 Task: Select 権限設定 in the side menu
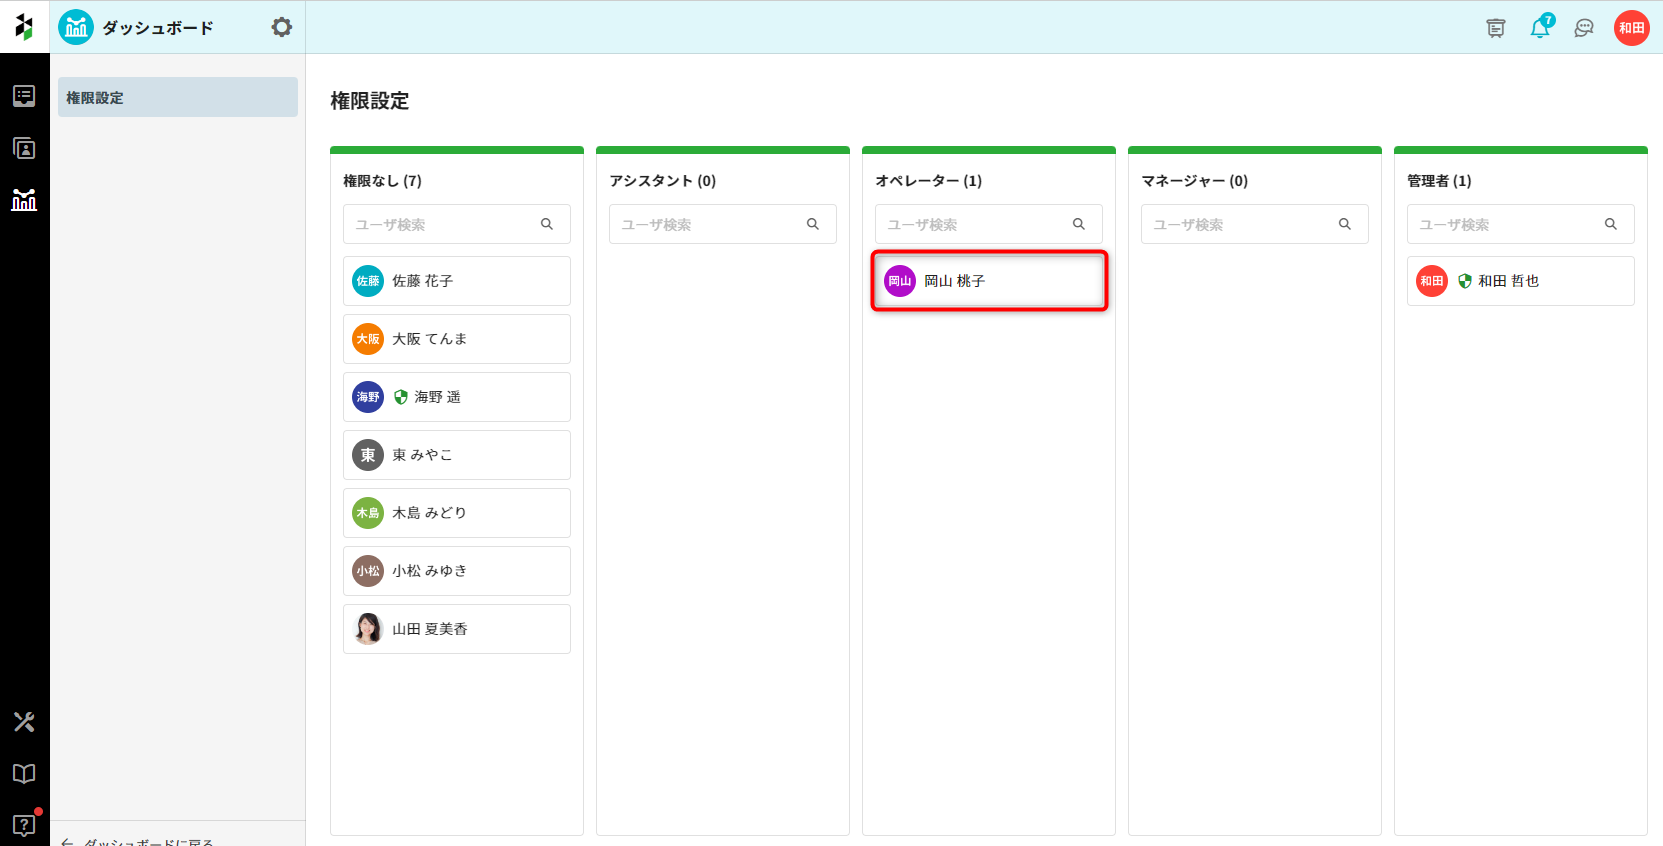point(178,97)
